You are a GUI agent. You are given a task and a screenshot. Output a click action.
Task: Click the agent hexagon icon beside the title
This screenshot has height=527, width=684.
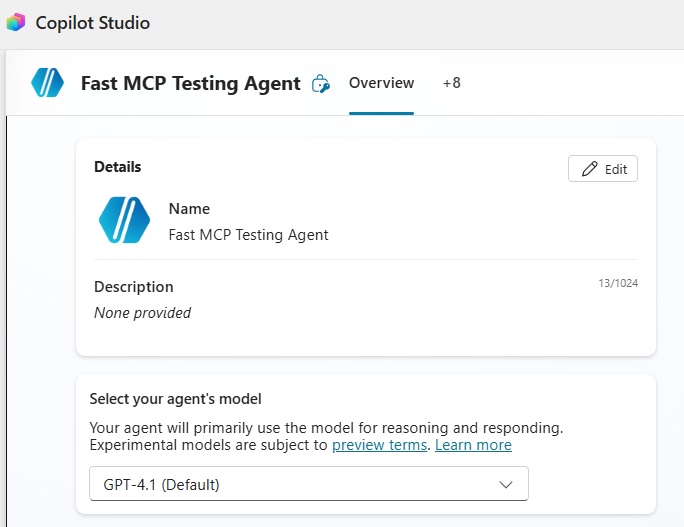click(x=48, y=82)
